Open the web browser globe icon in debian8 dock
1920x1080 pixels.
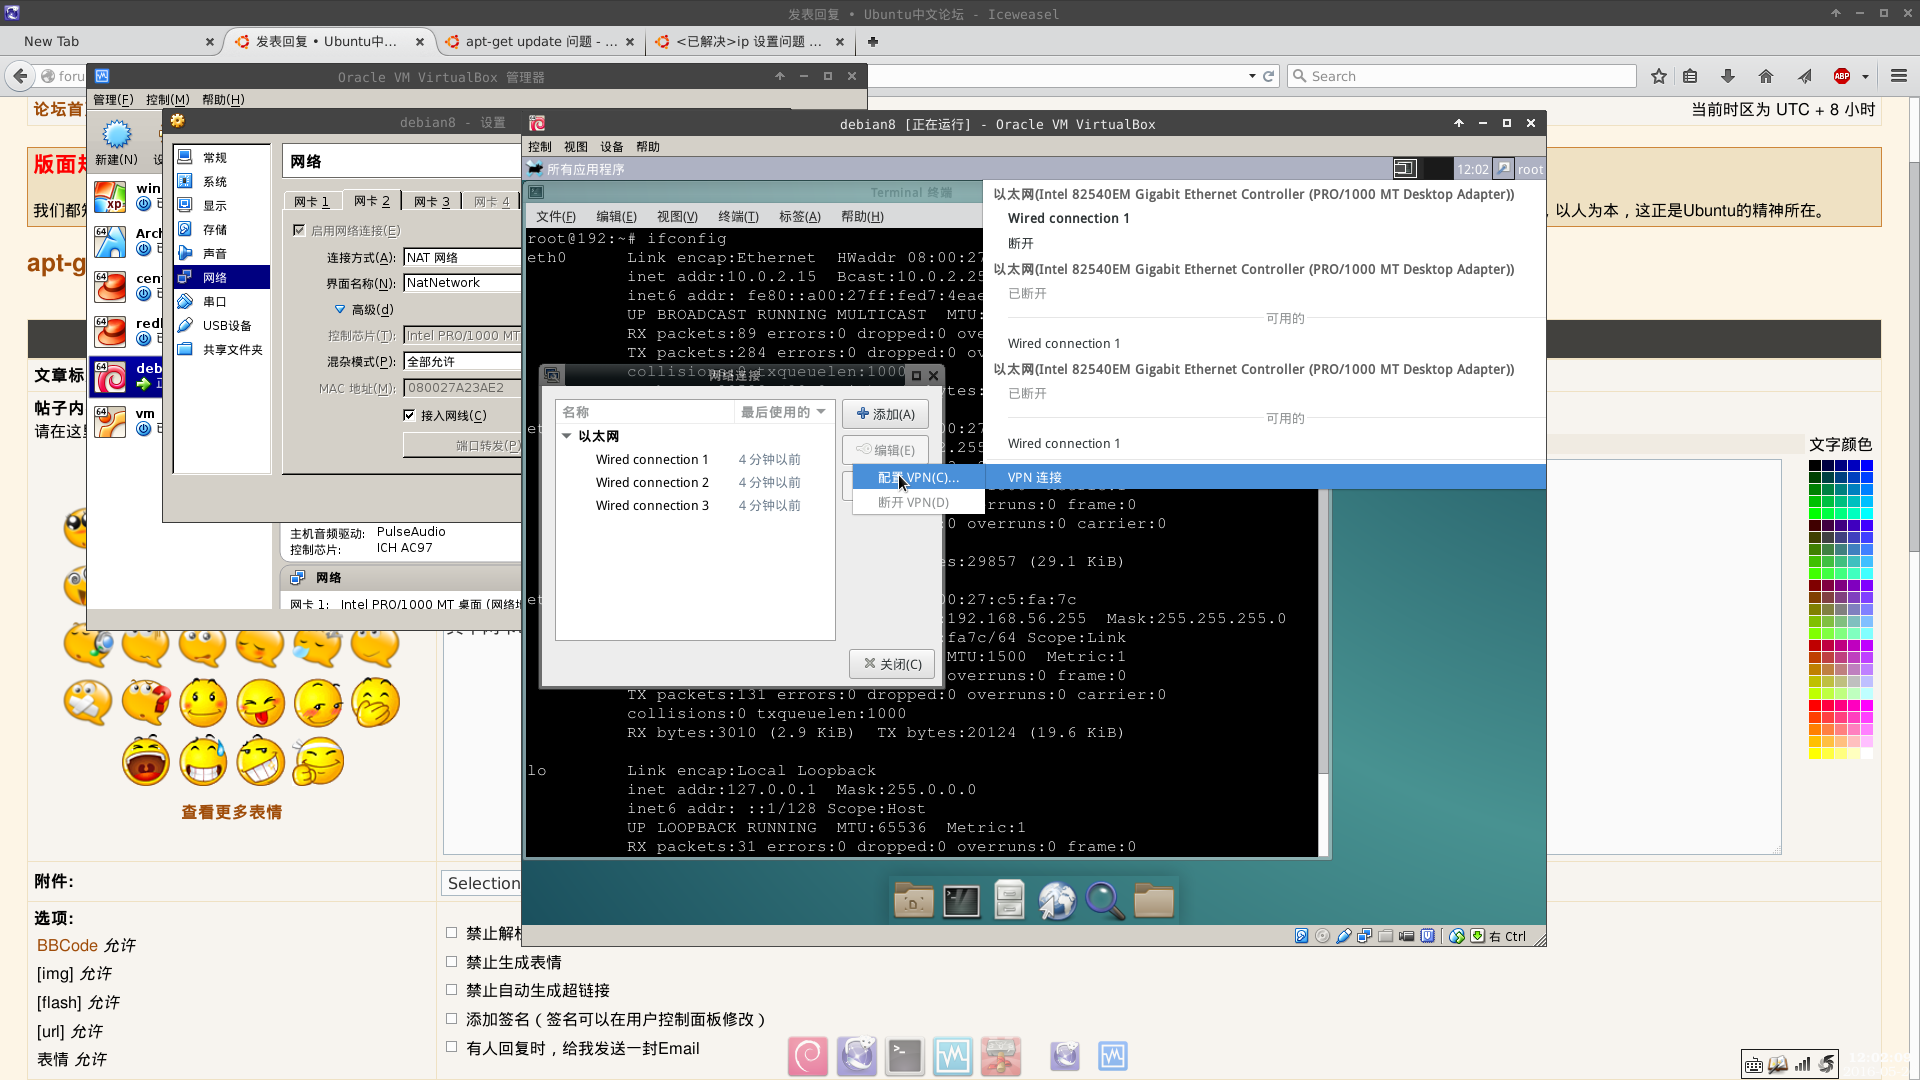click(x=1057, y=901)
